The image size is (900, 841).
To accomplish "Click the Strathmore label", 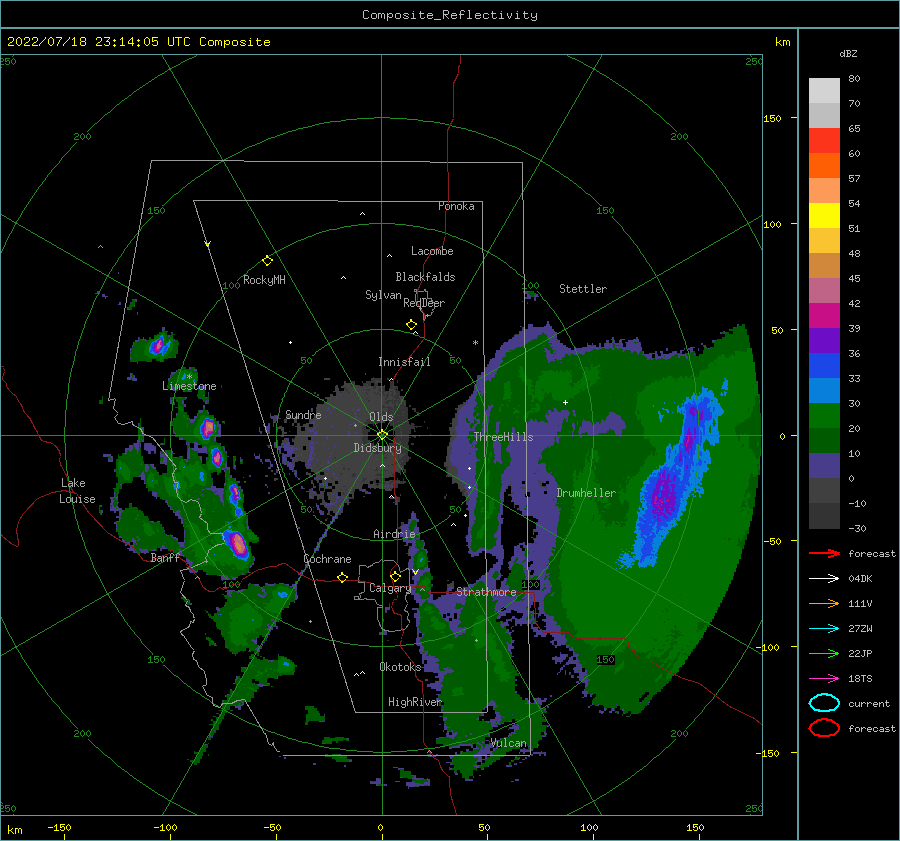I will click(x=486, y=592).
